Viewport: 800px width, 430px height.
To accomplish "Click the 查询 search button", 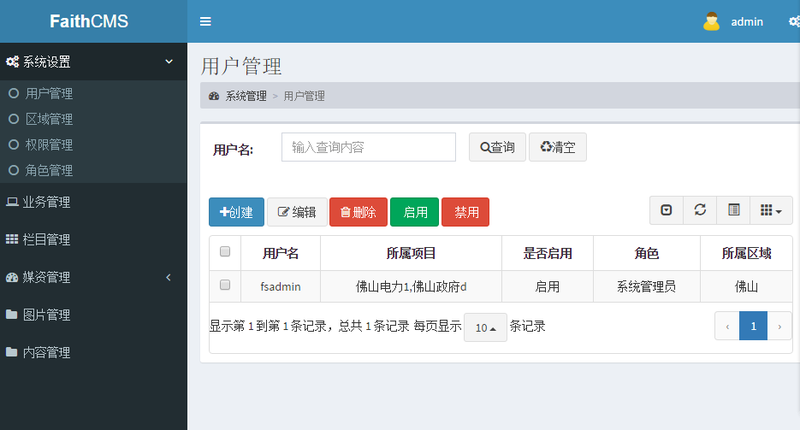I will tap(497, 147).
